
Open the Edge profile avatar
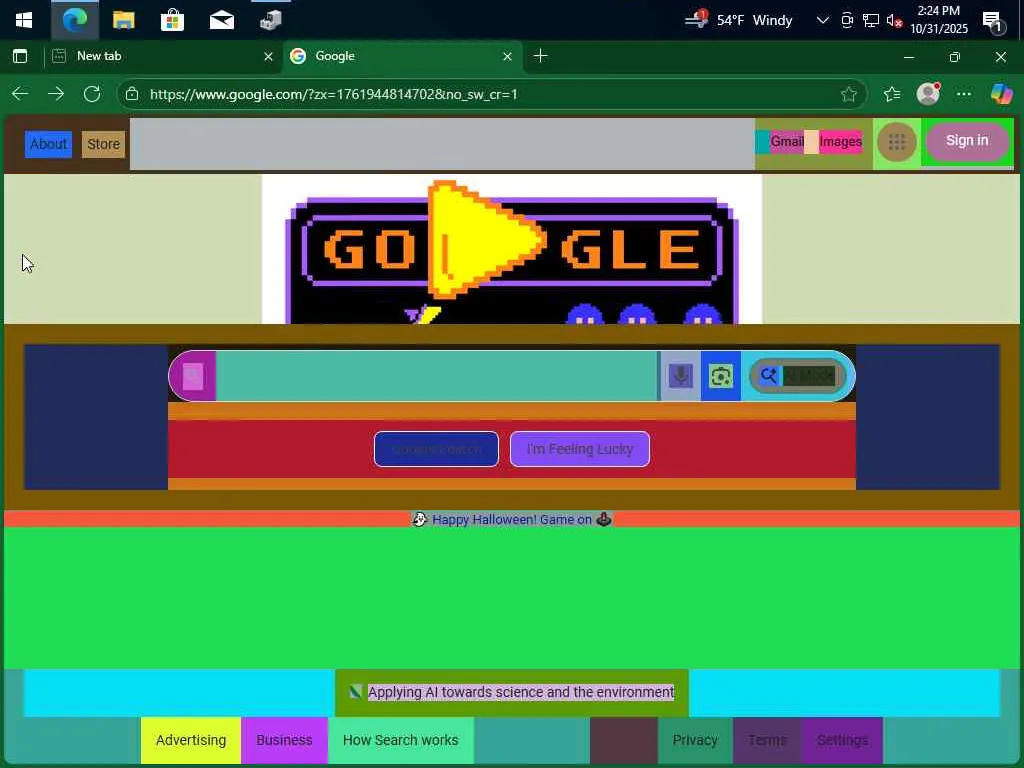(x=928, y=94)
